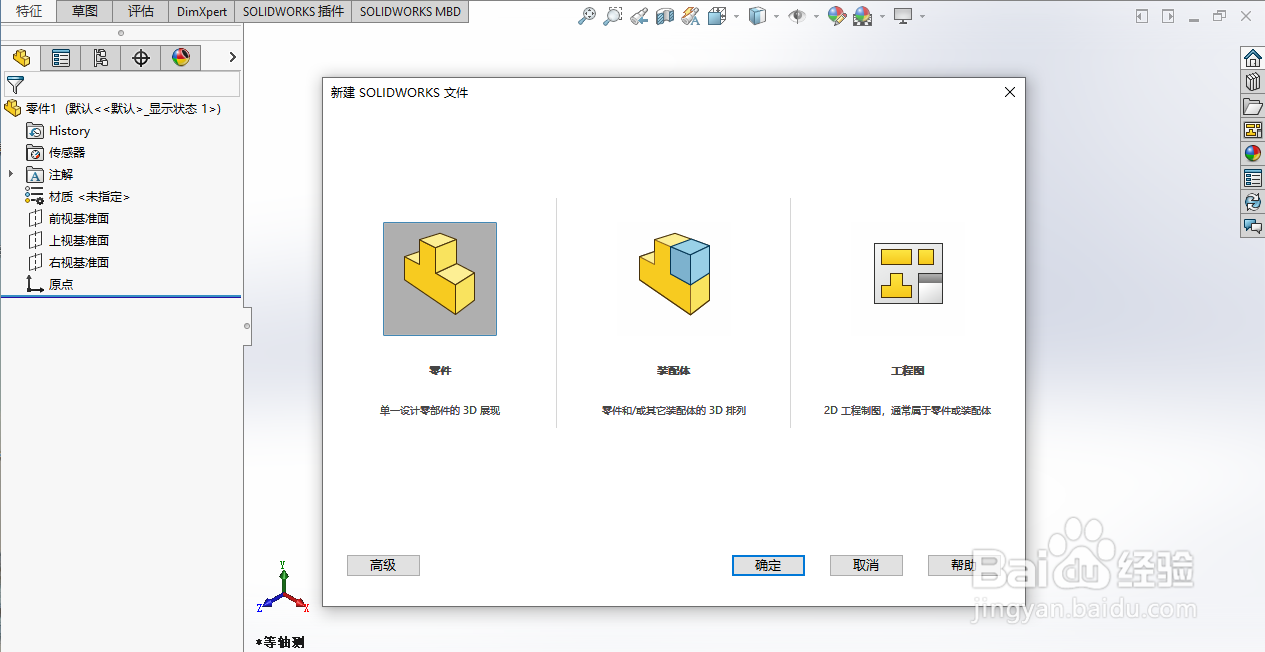Viewport: 1265px width, 652px height.
Task: Click the expand-right window arrow icon
Action: click(1168, 16)
